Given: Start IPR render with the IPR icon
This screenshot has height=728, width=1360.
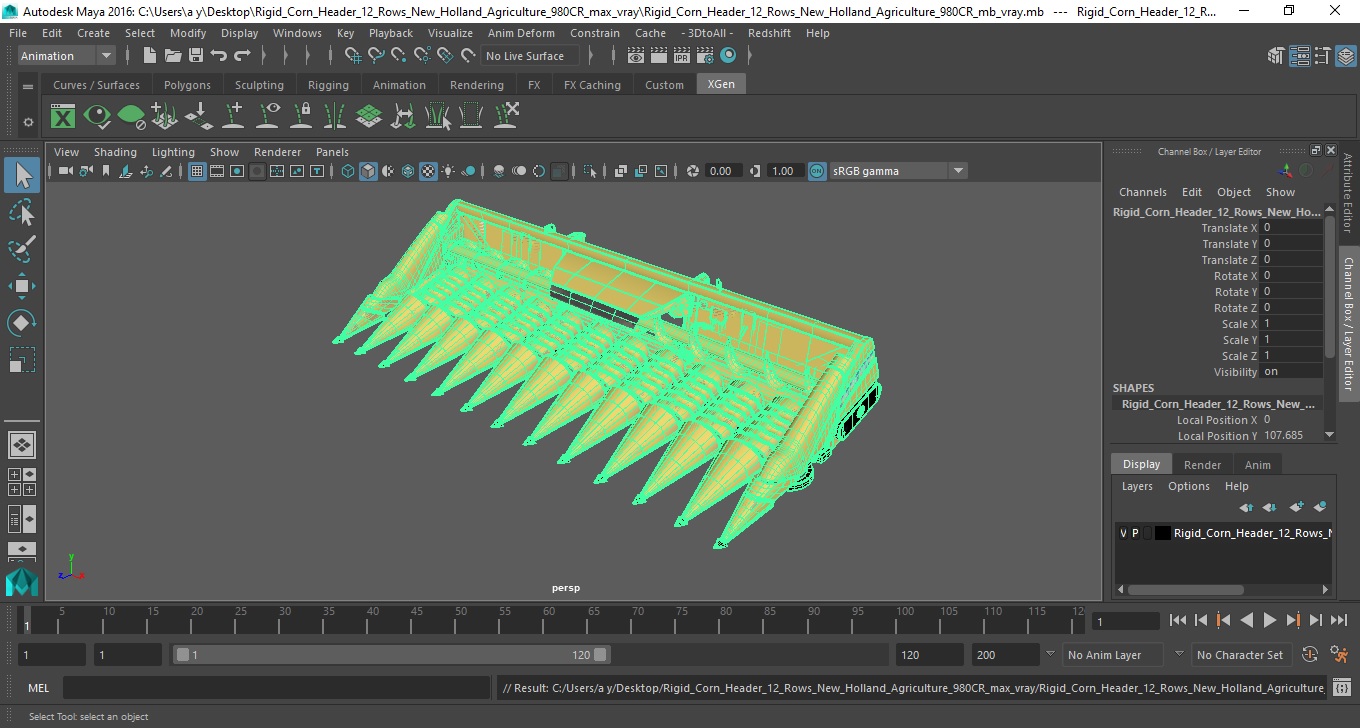Looking at the screenshot, I should click(682, 56).
